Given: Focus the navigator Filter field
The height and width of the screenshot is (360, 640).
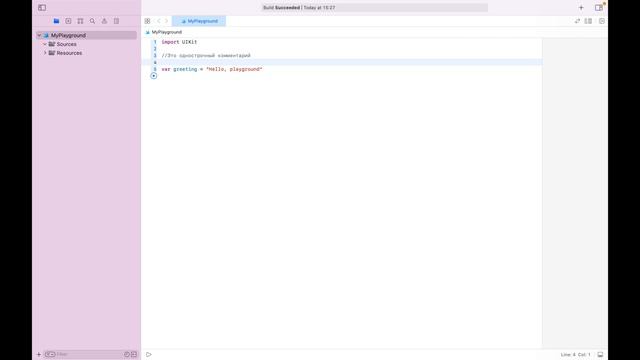Looking at the screenshot, I should click(89, 354).
